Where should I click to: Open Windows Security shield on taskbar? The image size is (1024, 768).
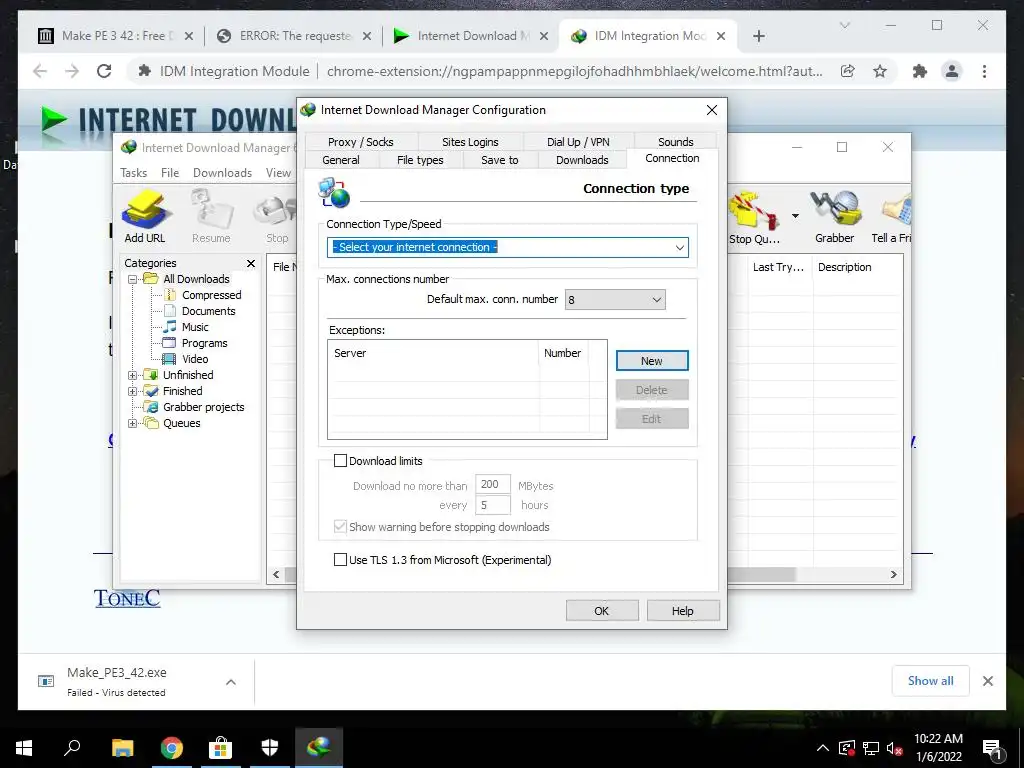(x=270, y=748)
